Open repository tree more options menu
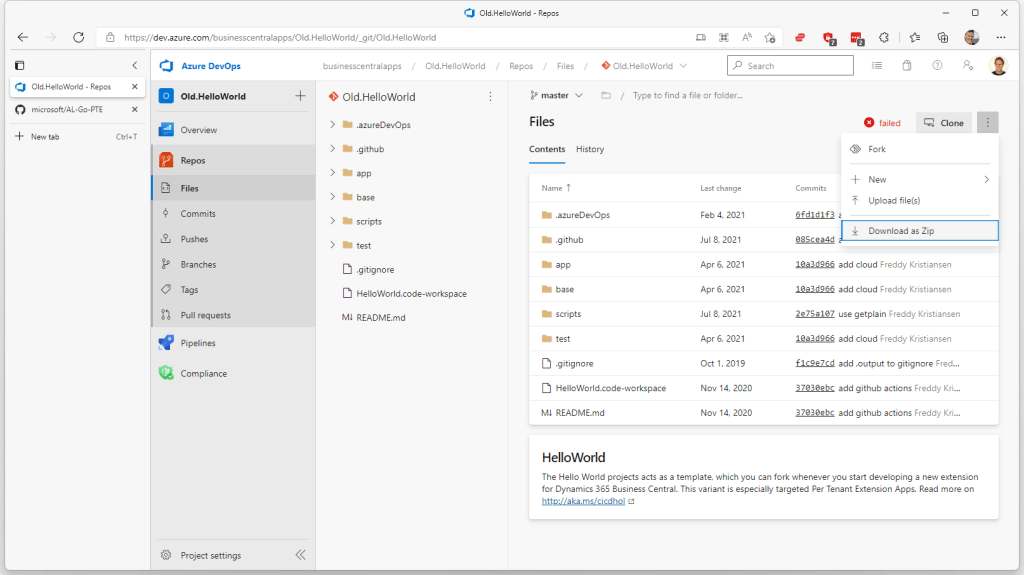Screen dimensions: 1024x575 [x=490, y=97]
